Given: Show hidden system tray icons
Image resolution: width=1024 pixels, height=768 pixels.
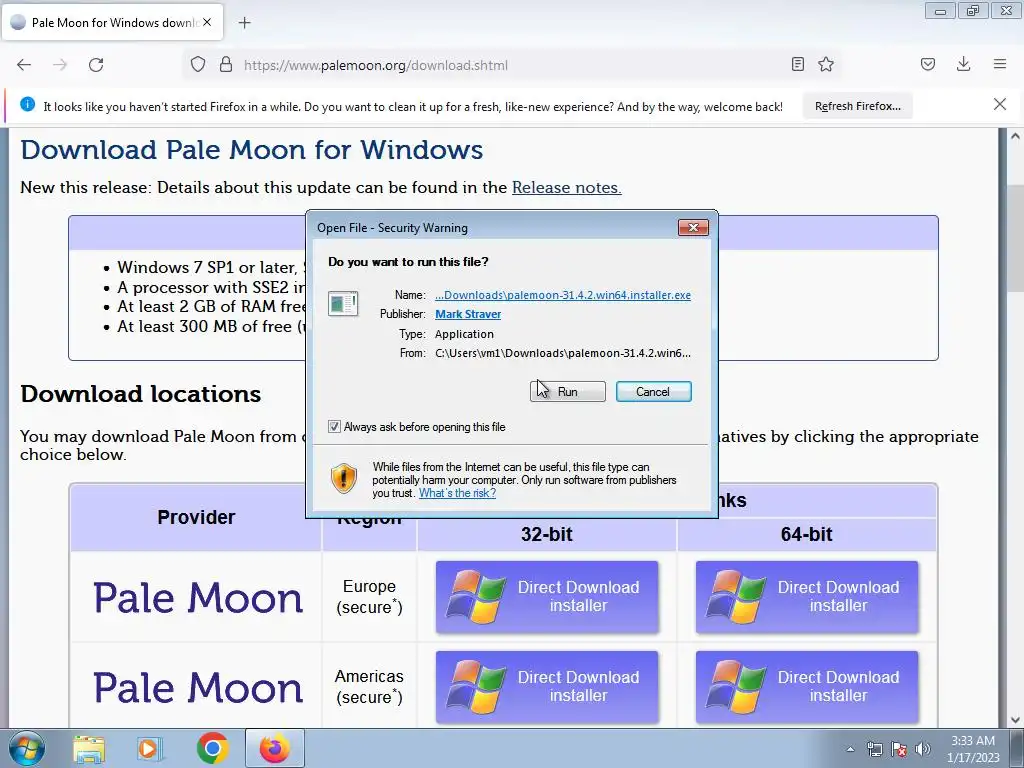Looking at the screenshot, I should click(850, 749).
